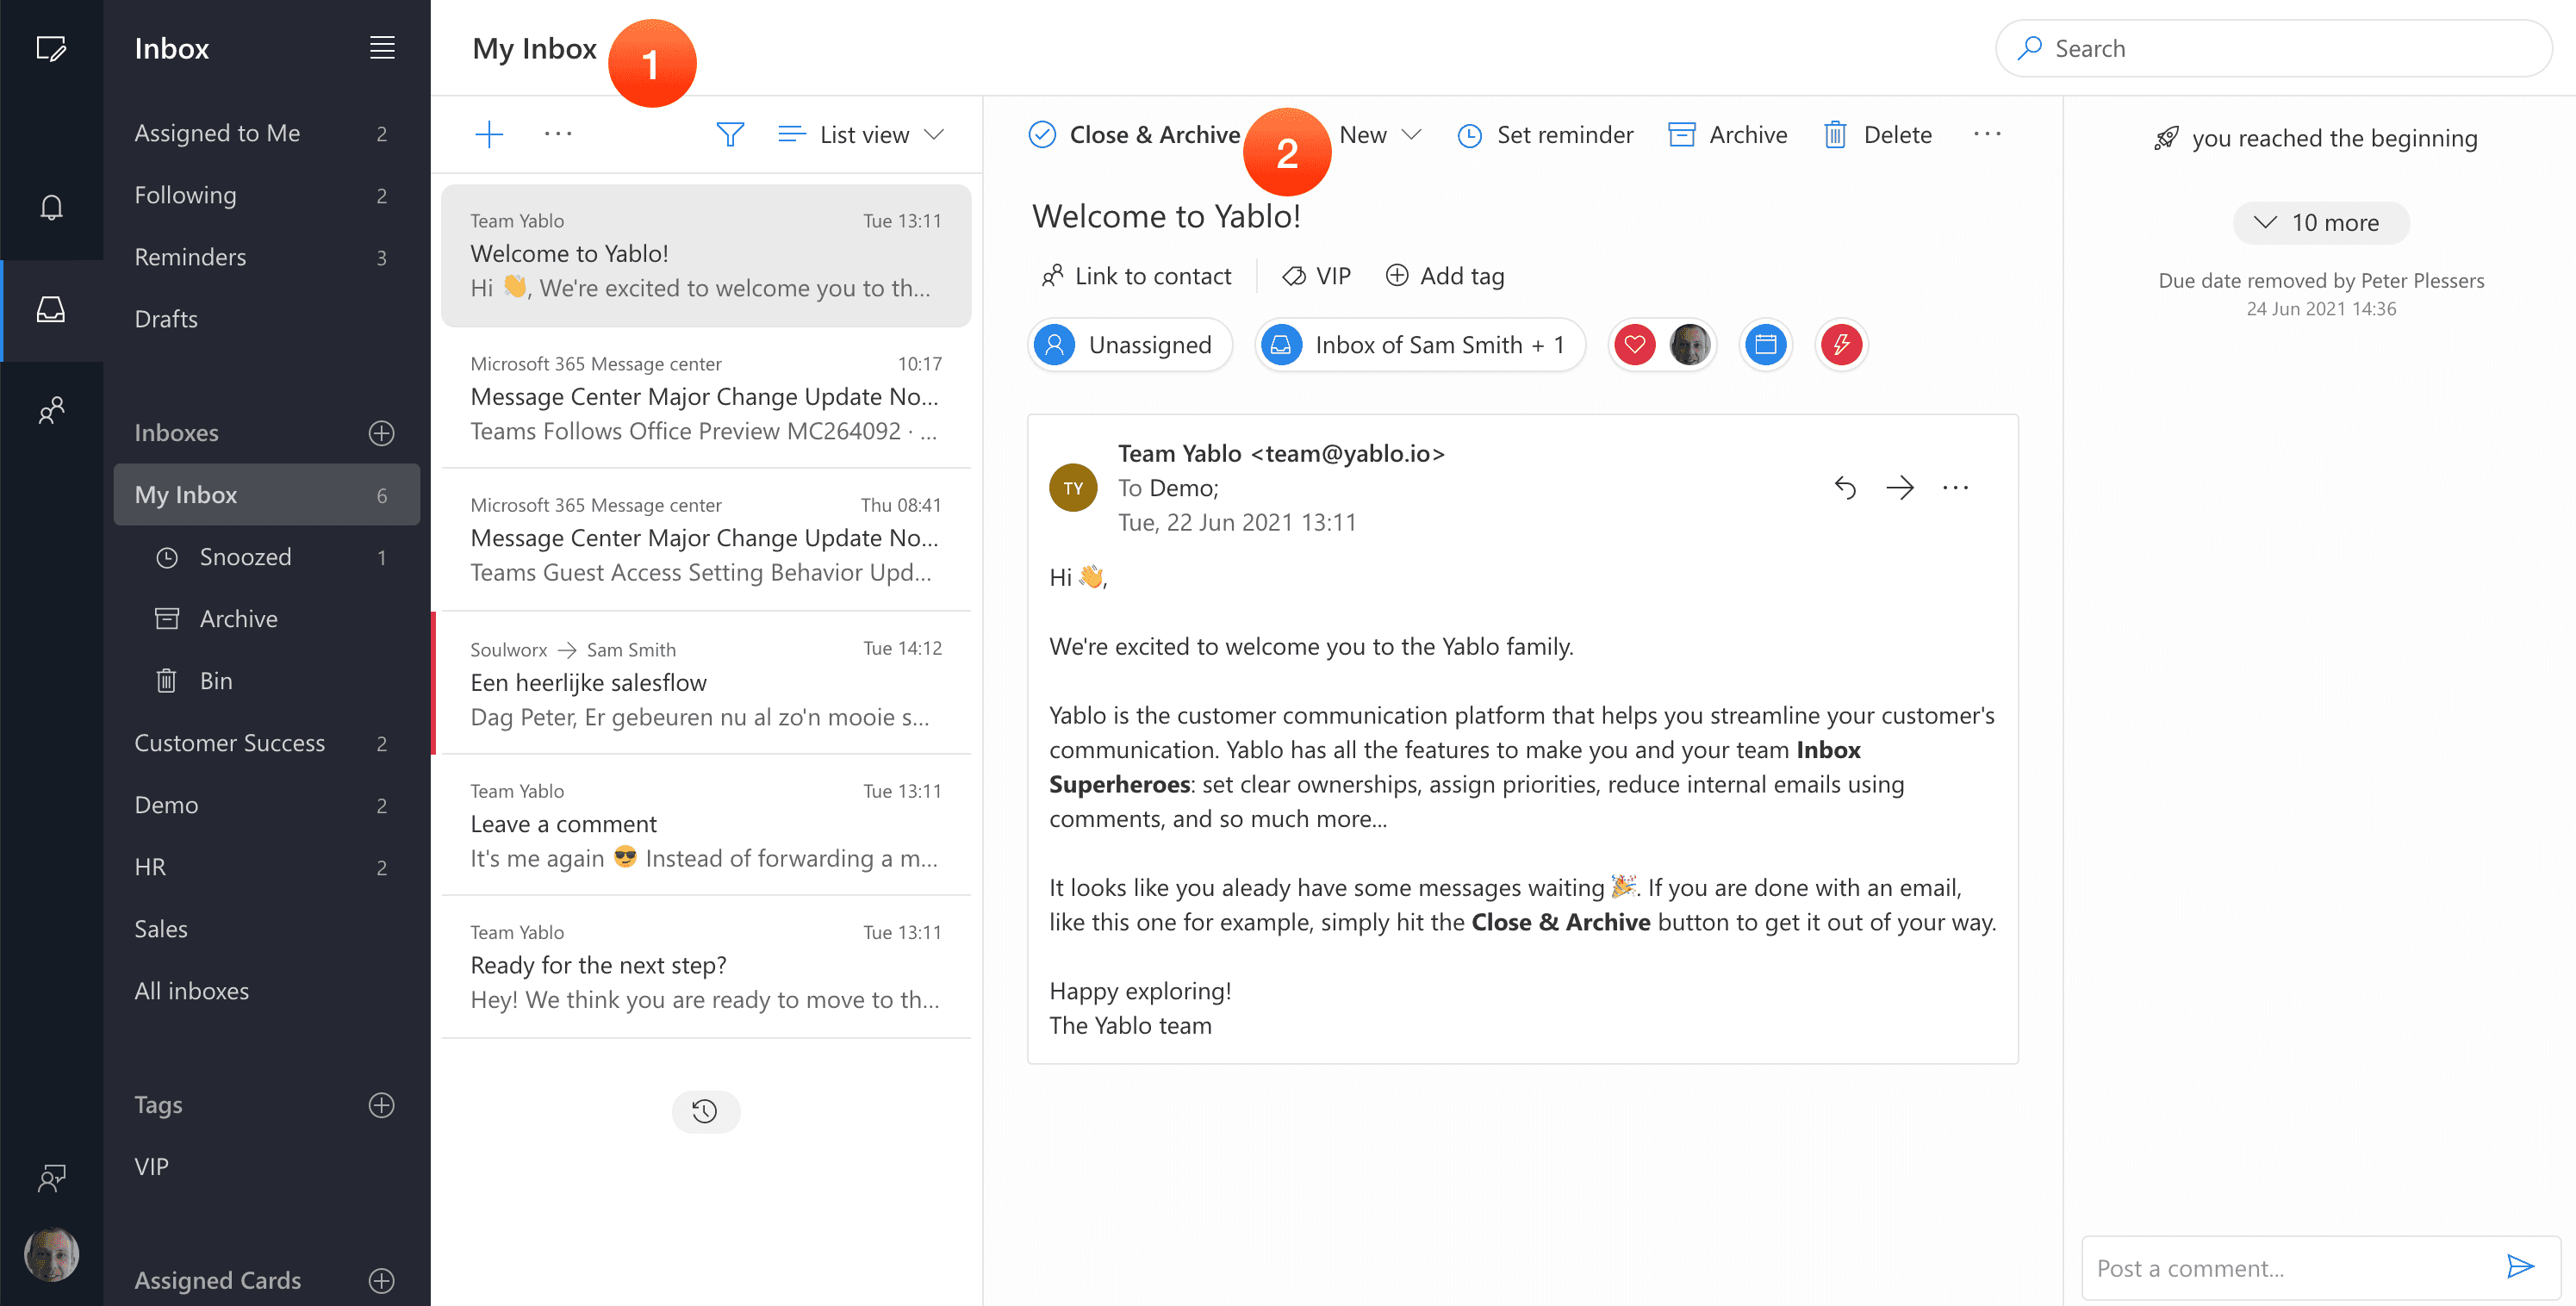Image resolution: width=2576 pixels, height=1306 pixels.
Task: Expand the 10 more activity items
Action: (2320, 223)
